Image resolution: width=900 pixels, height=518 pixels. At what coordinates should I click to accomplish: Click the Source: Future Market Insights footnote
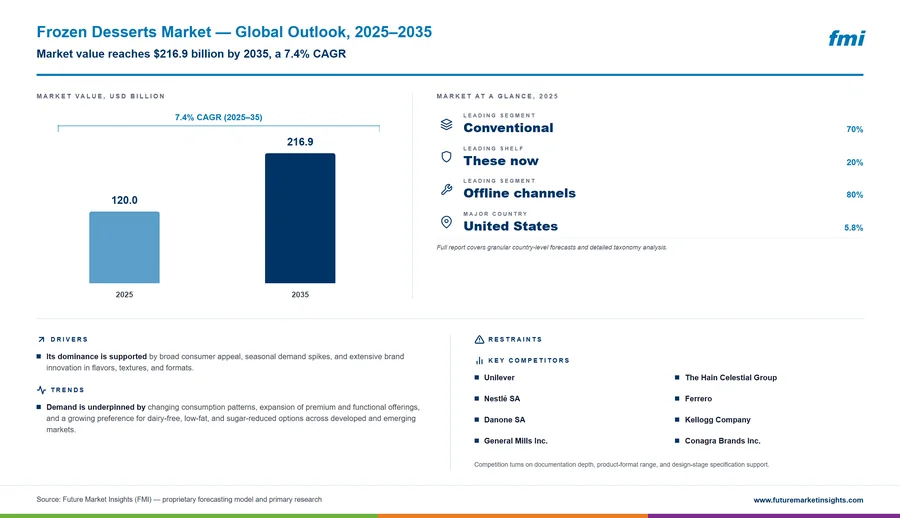point(179,500)
